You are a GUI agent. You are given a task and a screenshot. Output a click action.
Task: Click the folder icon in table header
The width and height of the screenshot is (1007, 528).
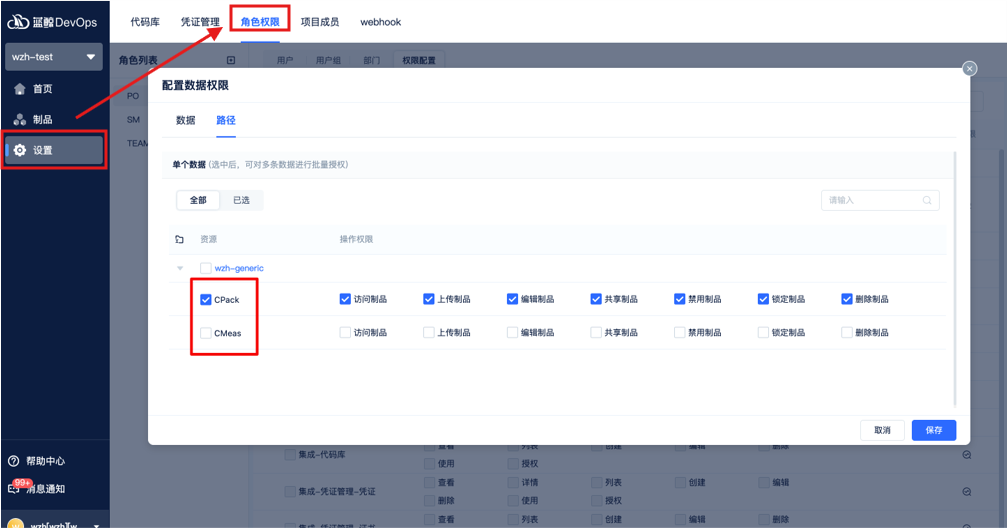[180, 240]
